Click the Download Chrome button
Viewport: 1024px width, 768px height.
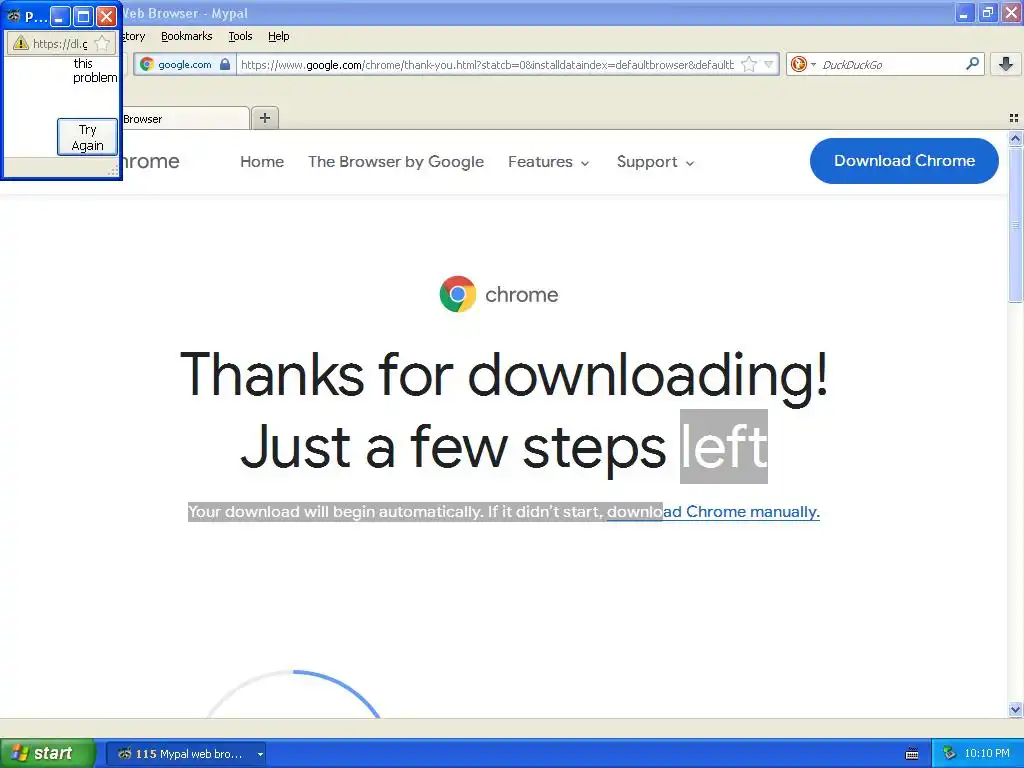(904, 161)
